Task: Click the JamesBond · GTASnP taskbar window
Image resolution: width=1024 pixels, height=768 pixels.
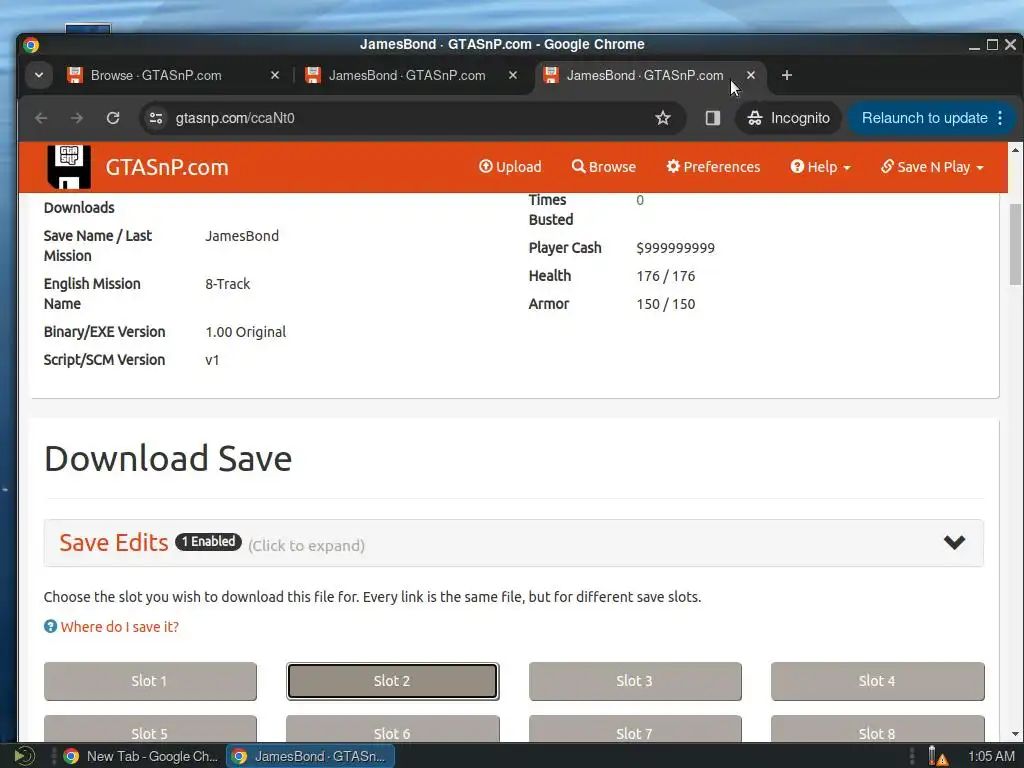Action: 310,756
